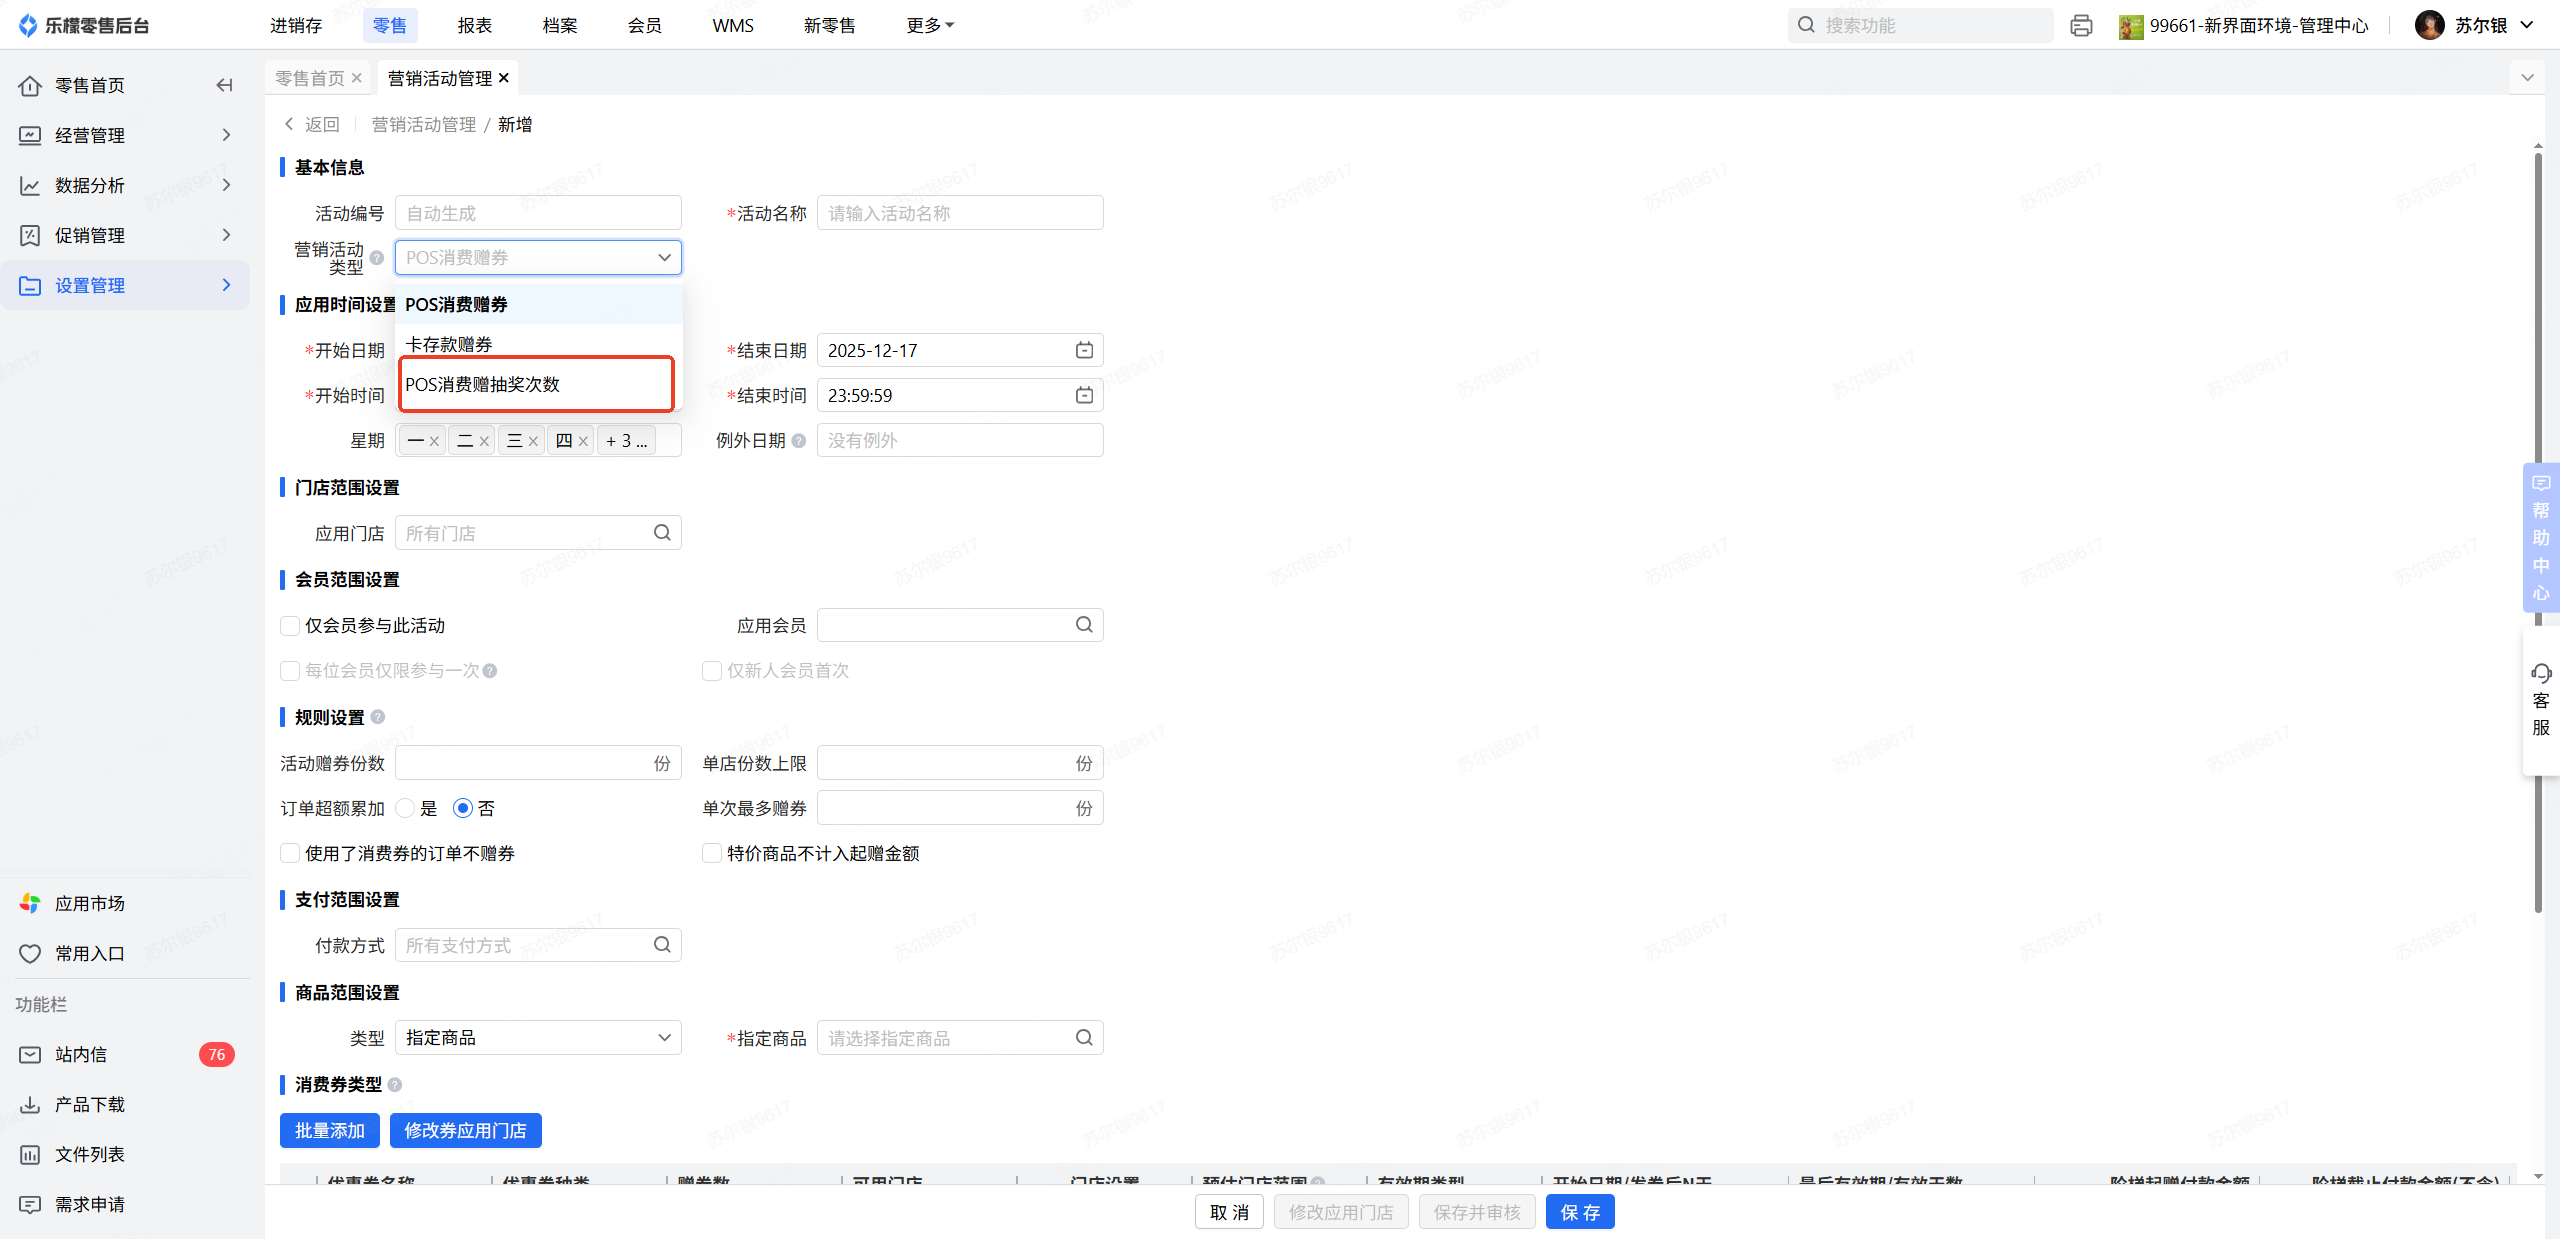Click the search icon in 应用门店 field
This screenshot has width=2560, height=1239.
click(662, 533)
